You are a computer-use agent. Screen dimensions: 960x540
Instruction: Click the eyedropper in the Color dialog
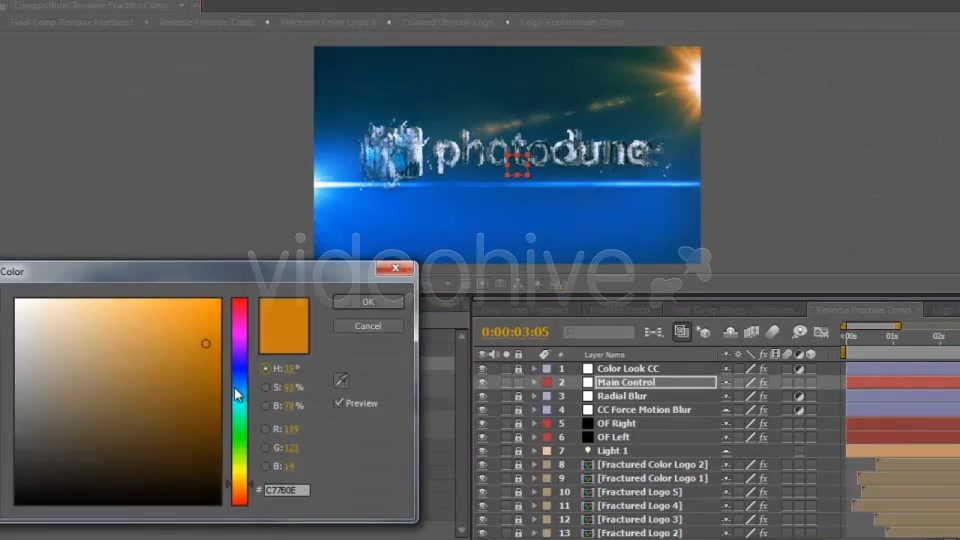(x=341, y=380)
